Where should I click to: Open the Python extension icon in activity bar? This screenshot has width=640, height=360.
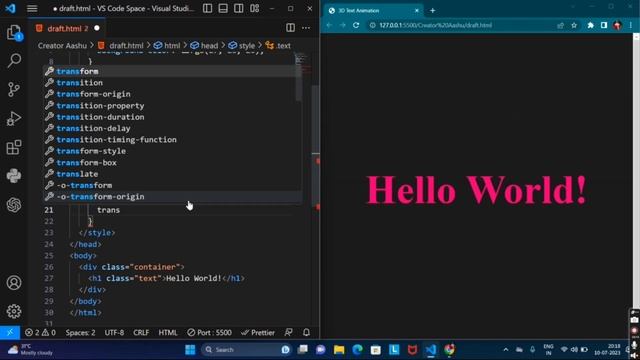pos(14,176)
